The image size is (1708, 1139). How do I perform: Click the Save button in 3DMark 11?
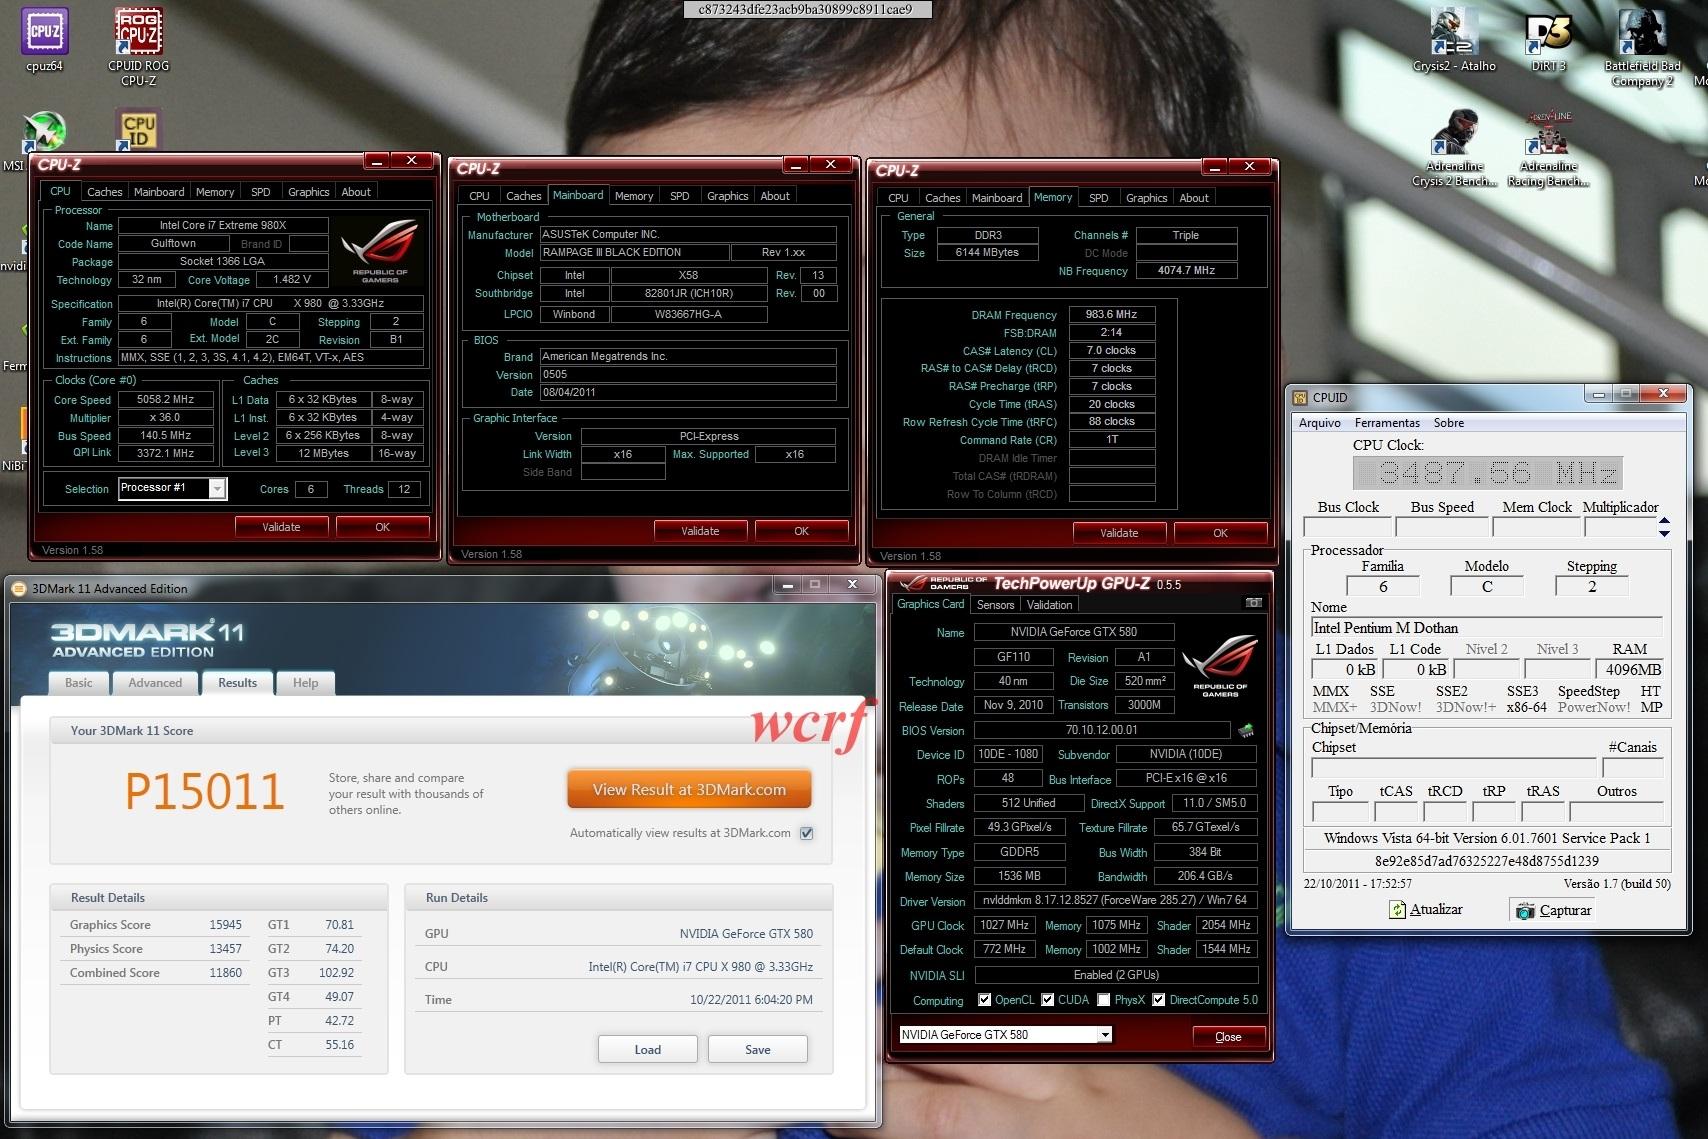[x=757, y=1049]
